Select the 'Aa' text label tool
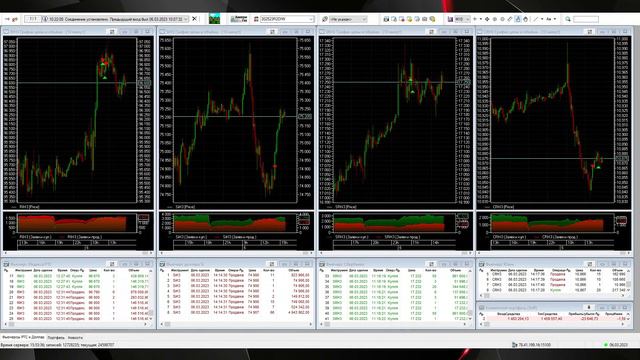 tap(549, 19)
